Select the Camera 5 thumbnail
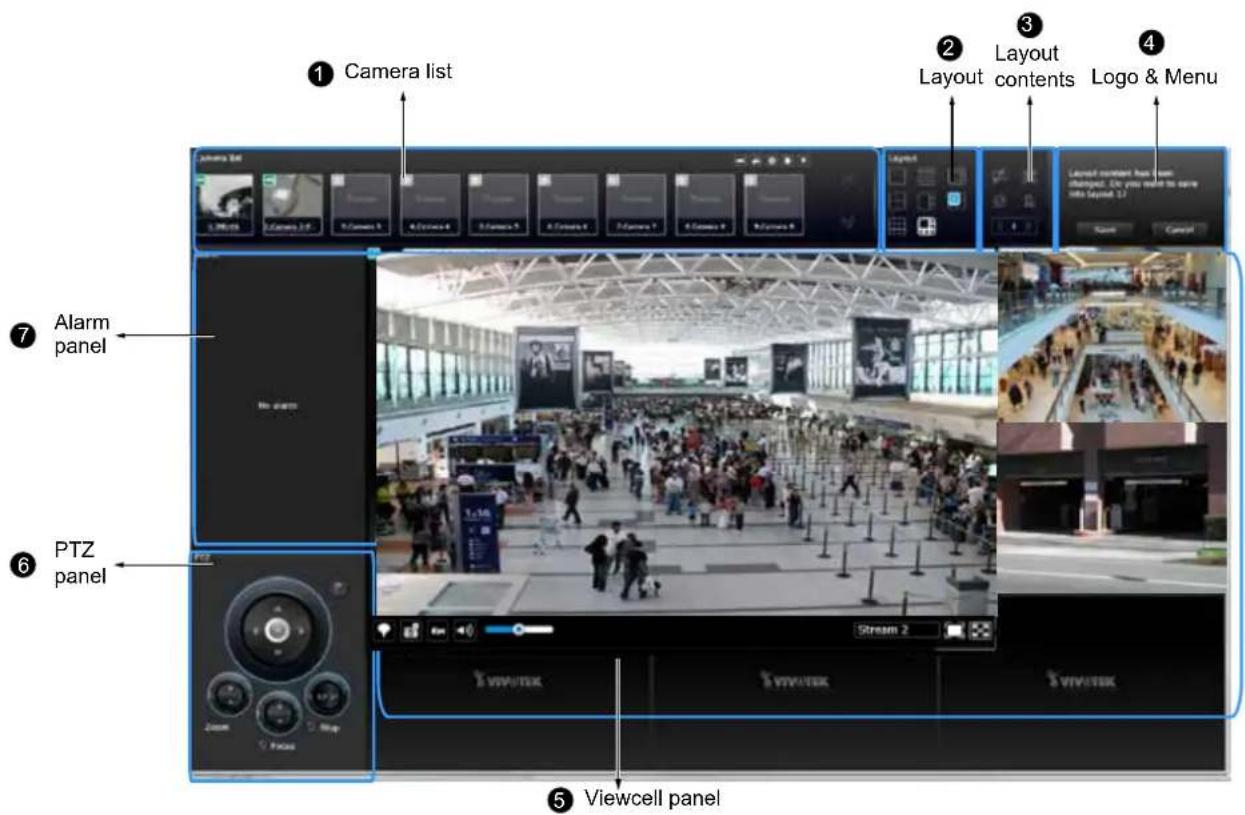This screenshot has height=815, width=1245. coord(498,203)
